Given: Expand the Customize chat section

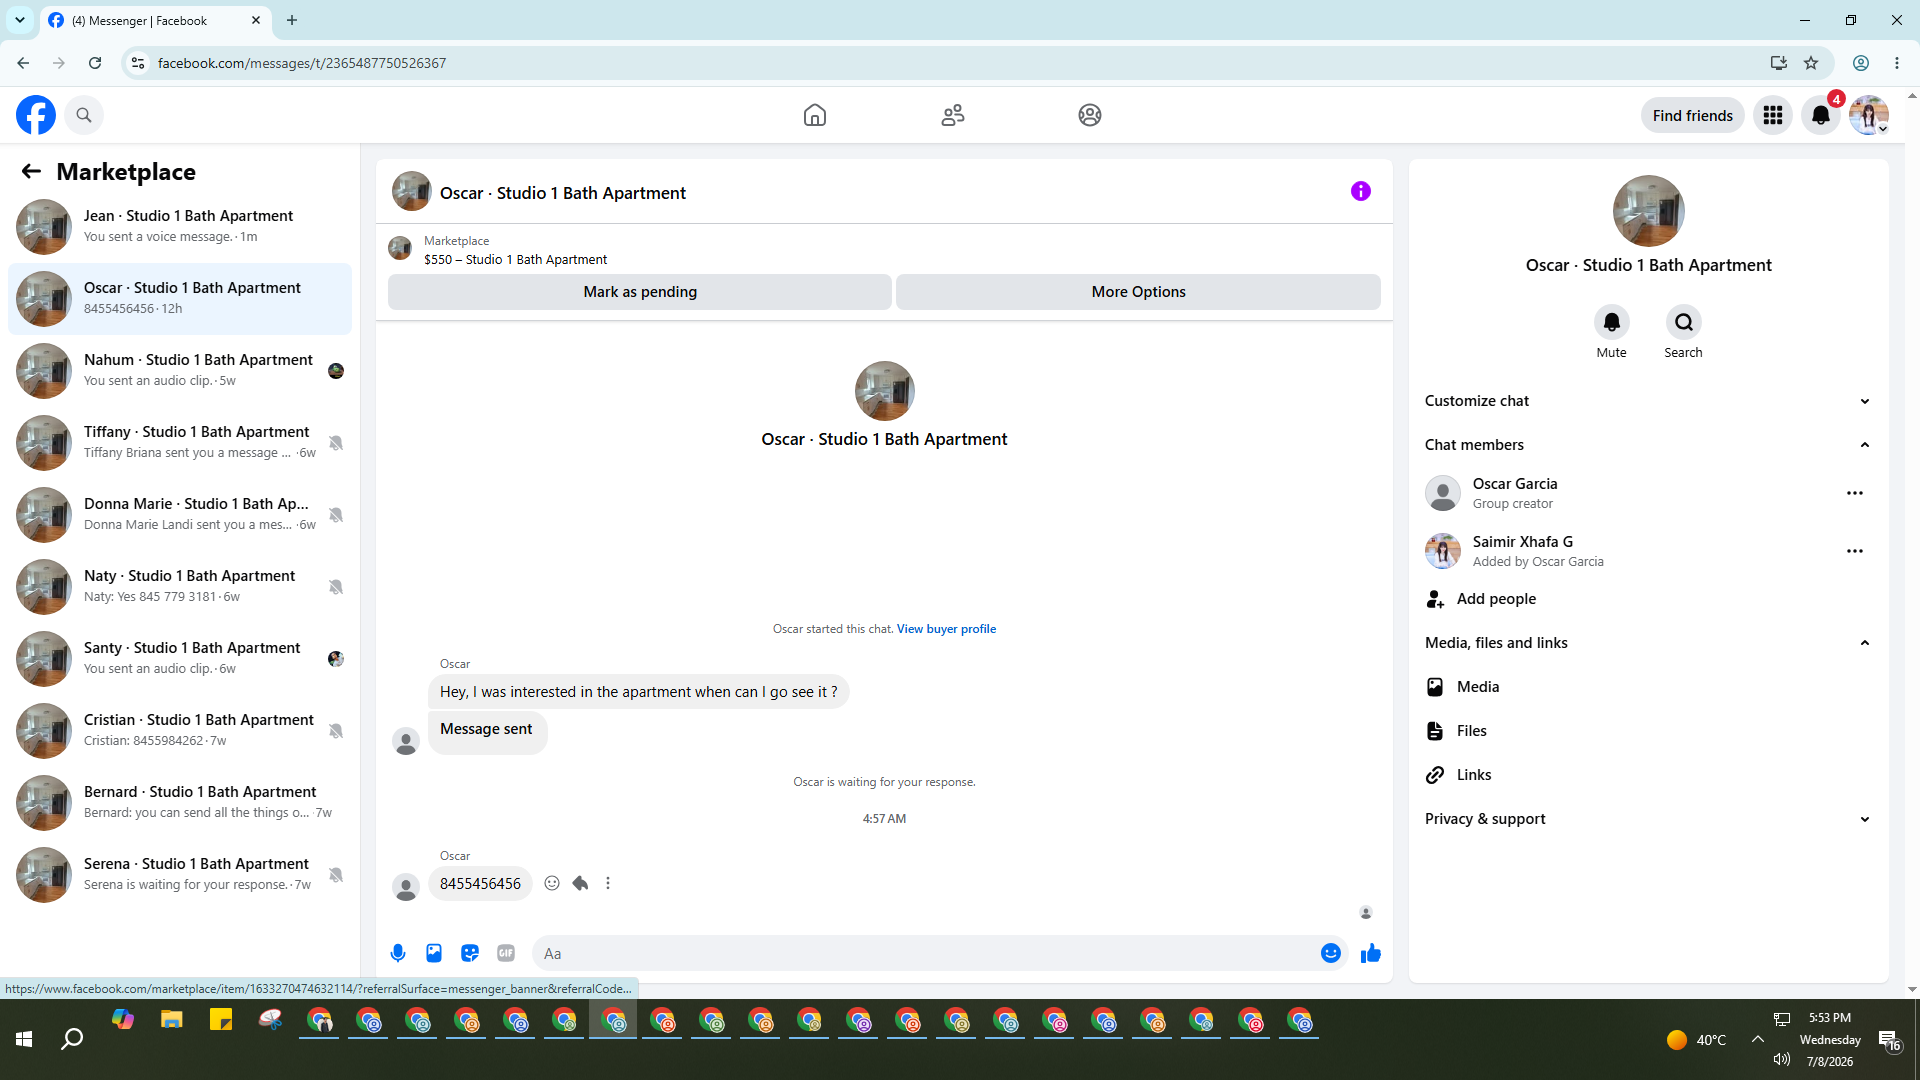Looking at the screenshot, I should (1648, 401).
